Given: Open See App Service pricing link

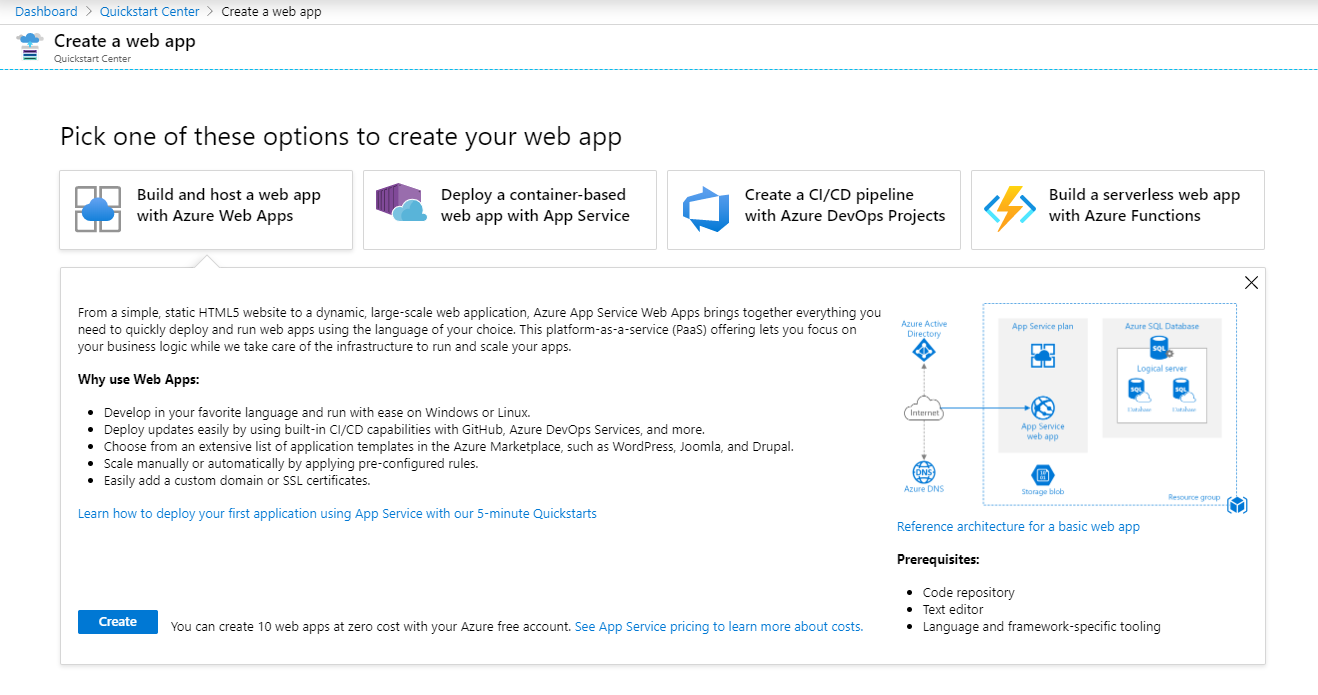Looking at the screenshot, I should (719, 626).
